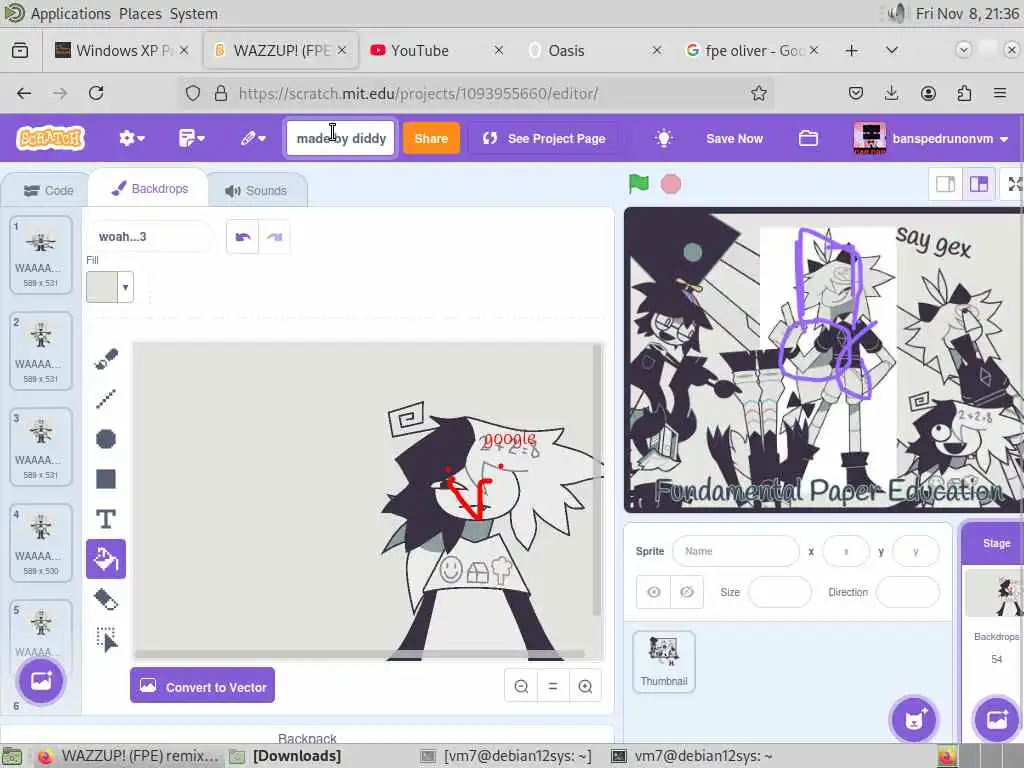1024x768 pixels.
Task: Switch to the Backdrops tab
Action: [x=150, y=189]
